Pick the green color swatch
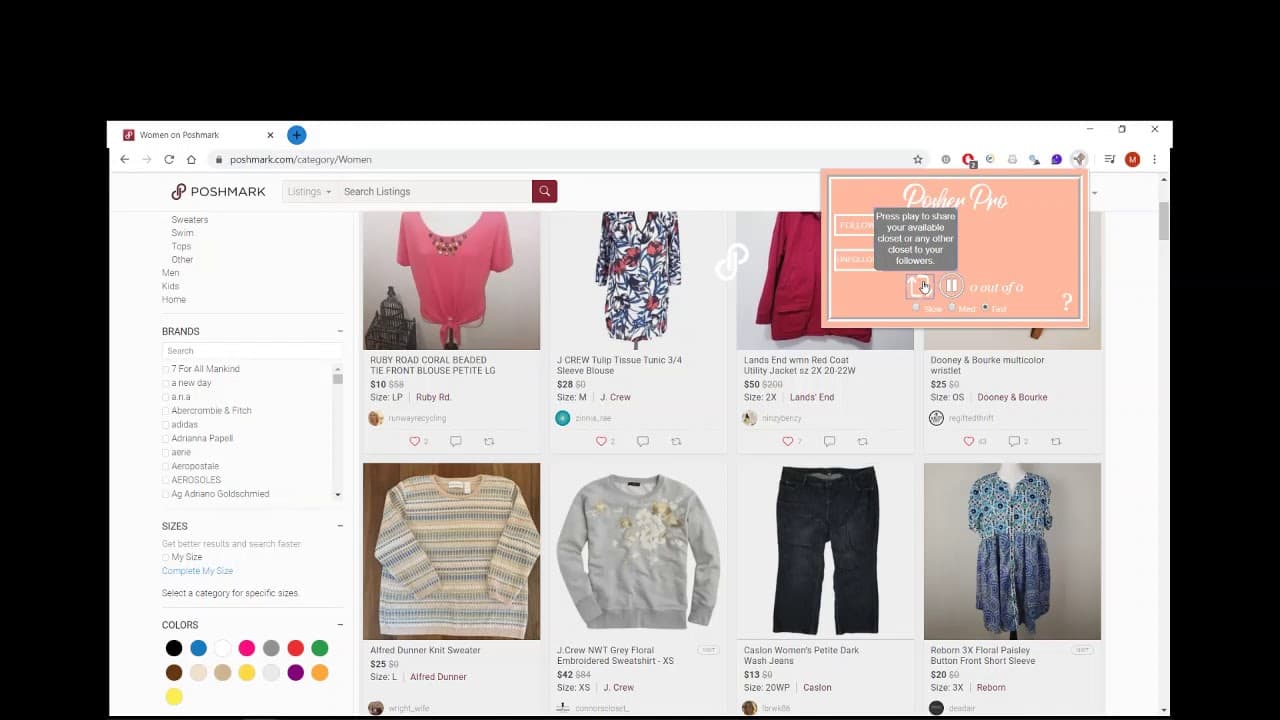1280x720 pixels. [320, 648]
